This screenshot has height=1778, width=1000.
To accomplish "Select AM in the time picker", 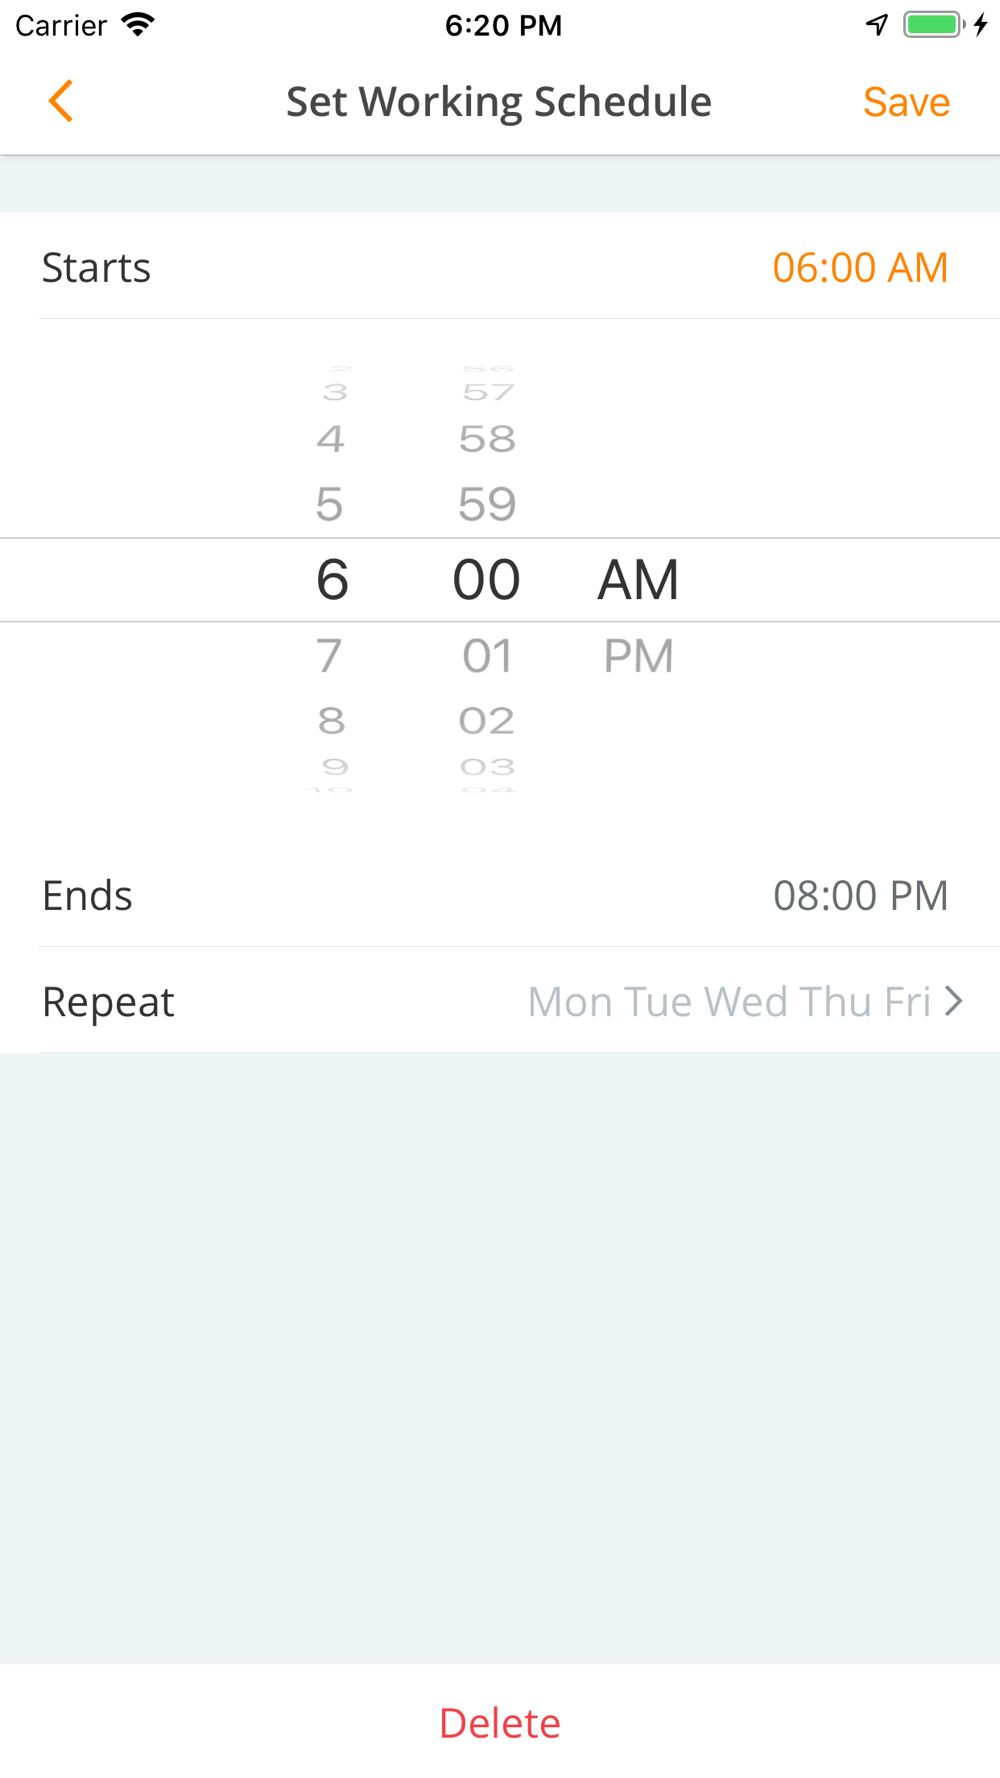I will click(x=638, y=580).
